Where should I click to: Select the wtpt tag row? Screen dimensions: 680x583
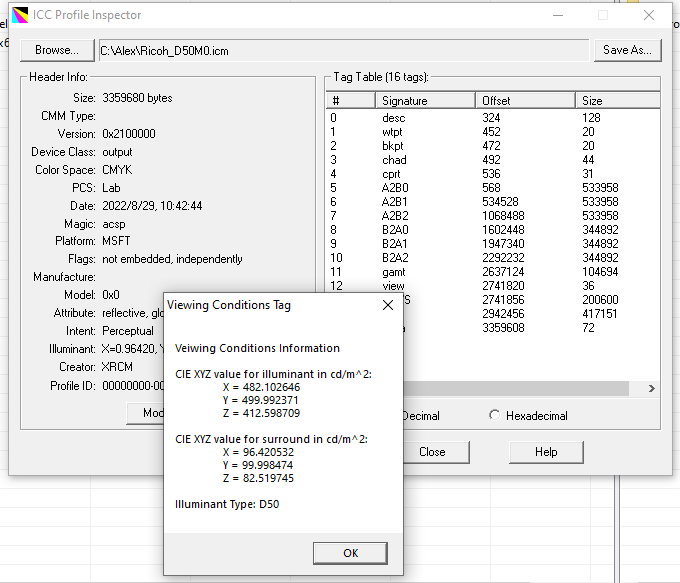tap(393, 132)
